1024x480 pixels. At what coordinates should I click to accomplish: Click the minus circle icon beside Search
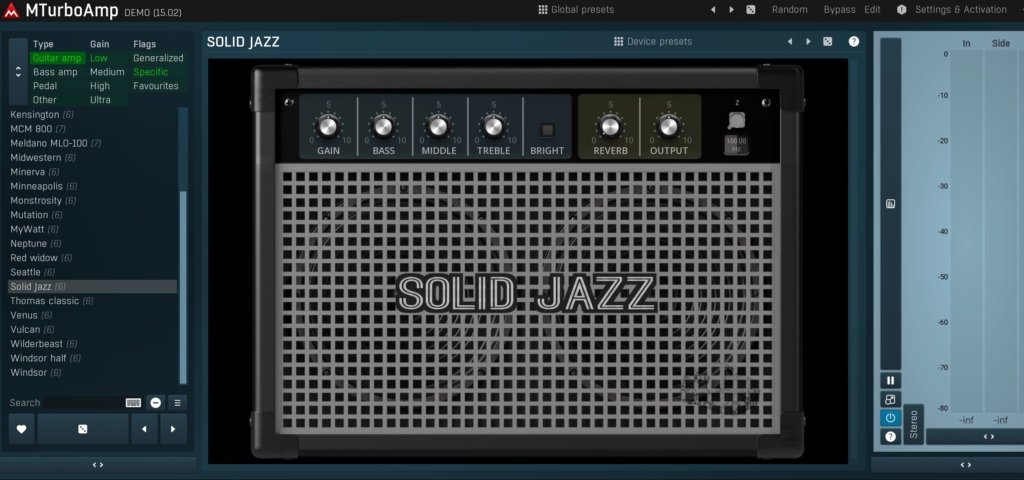click(x=156, y=402)
